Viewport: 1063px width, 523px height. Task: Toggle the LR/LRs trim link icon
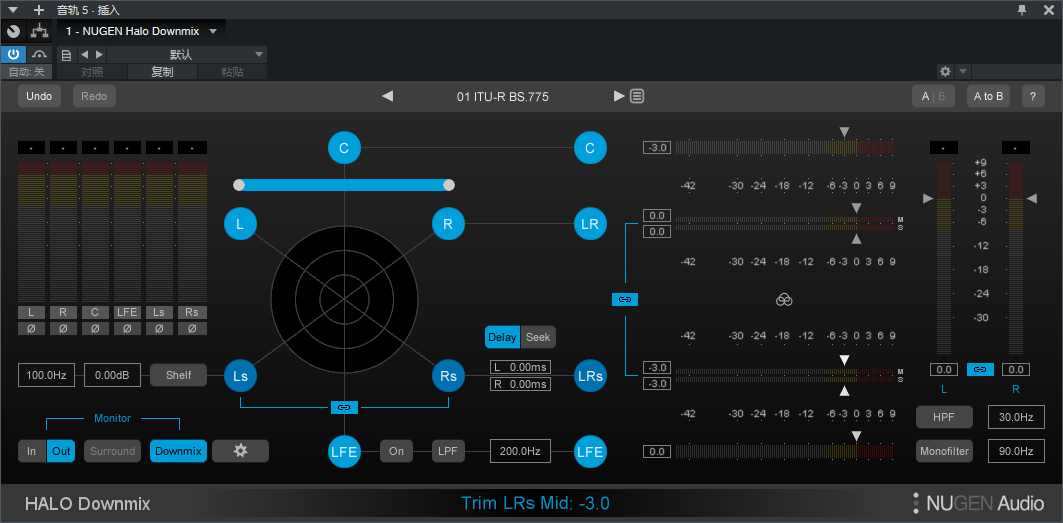pyautogui.click(x=625, y=299)
